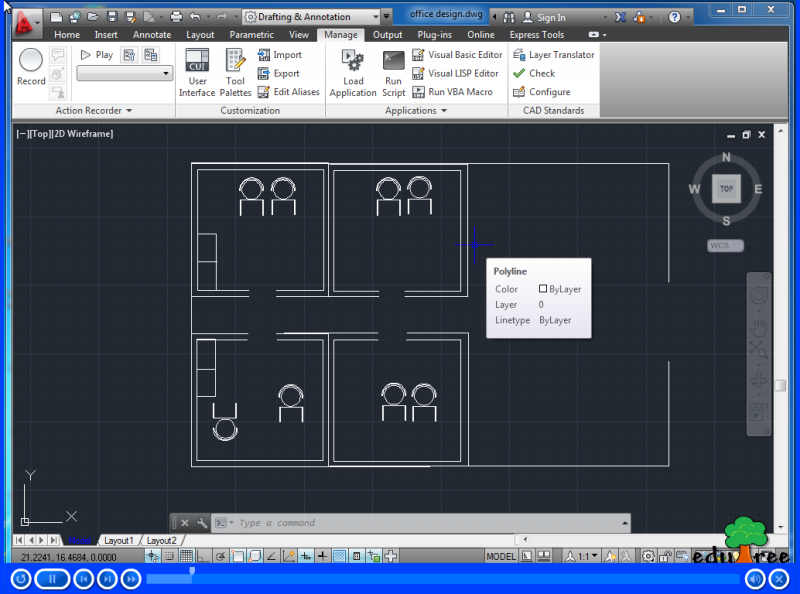The height and width of the screenshot is (594, 800).
Task: Click the Autodesk Exchange X icon
Action: click(x=620, y=17)
